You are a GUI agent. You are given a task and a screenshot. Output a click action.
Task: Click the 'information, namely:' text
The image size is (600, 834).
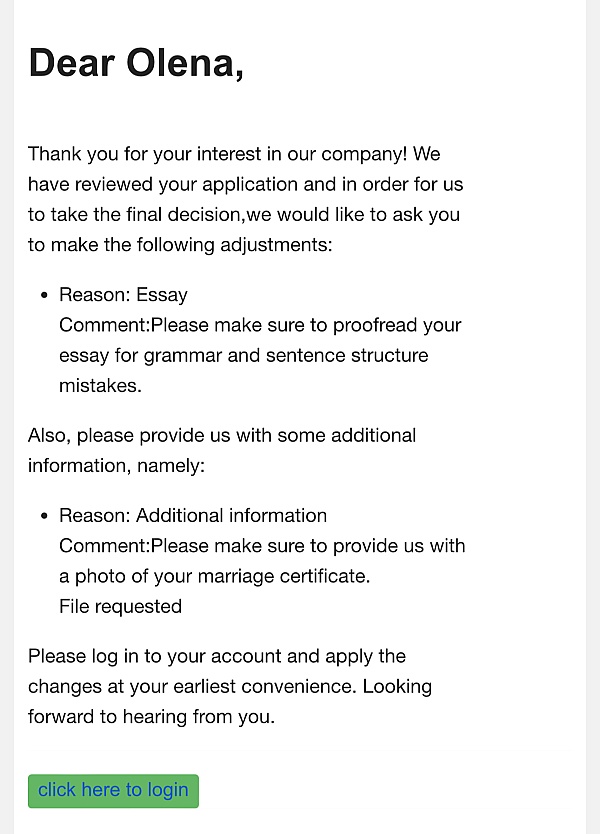pos(115,465)
